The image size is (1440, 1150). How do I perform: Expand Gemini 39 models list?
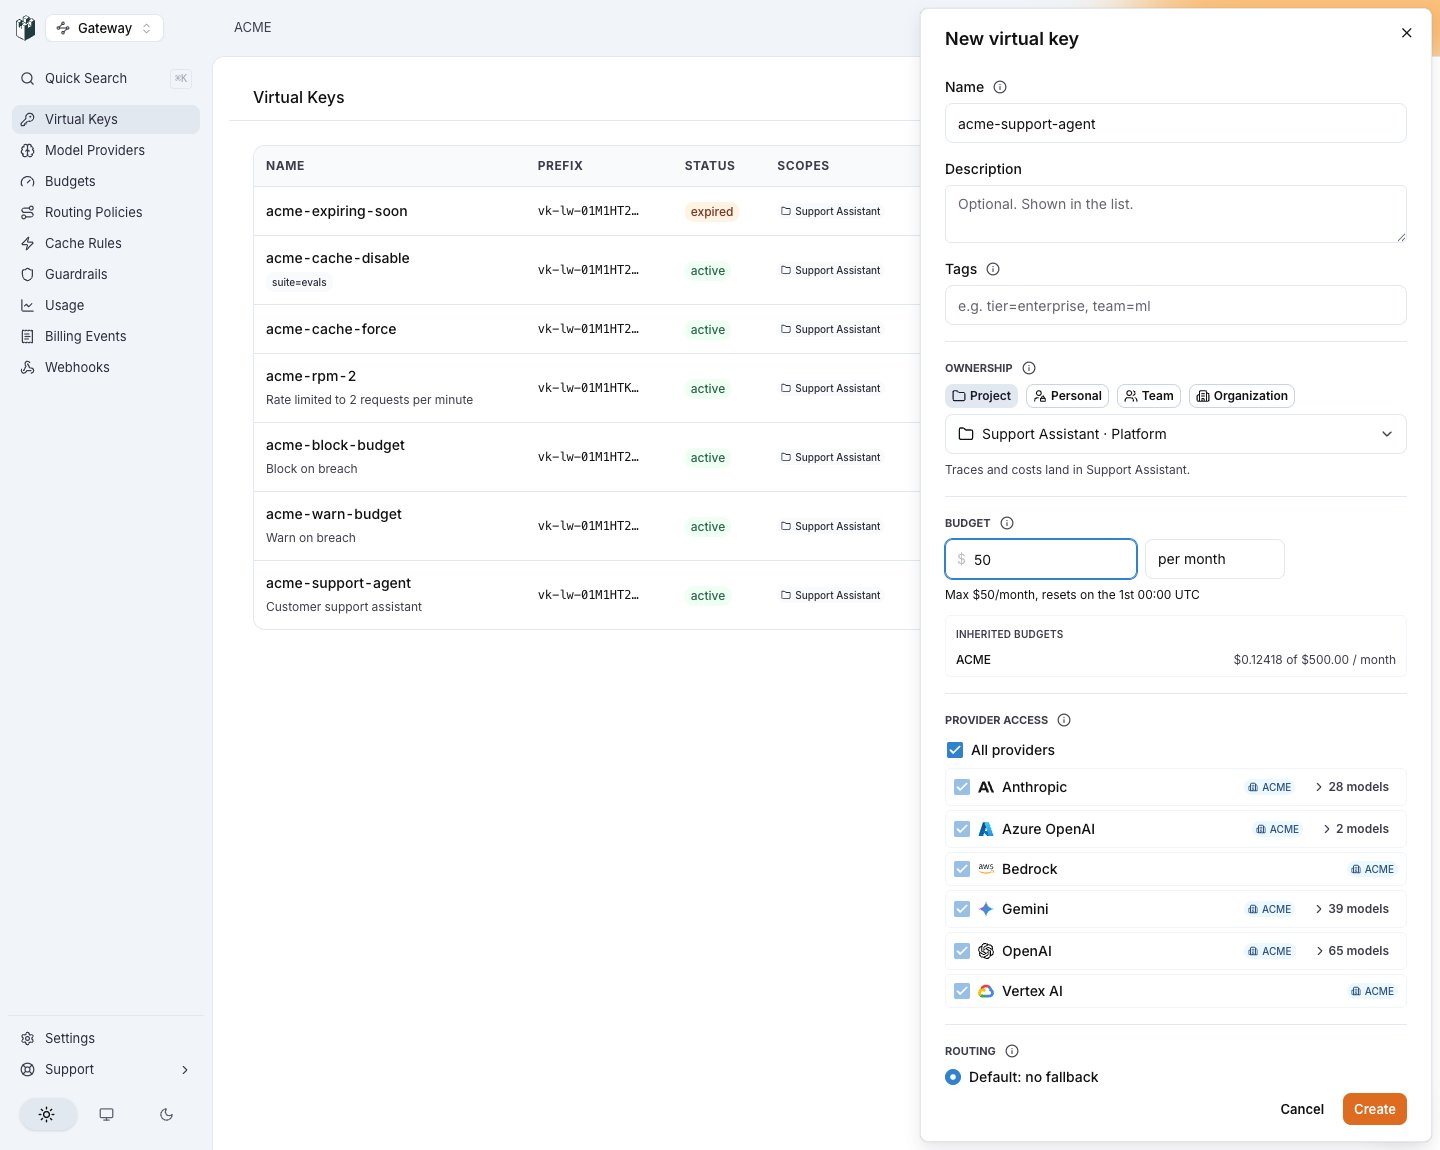1352,909
